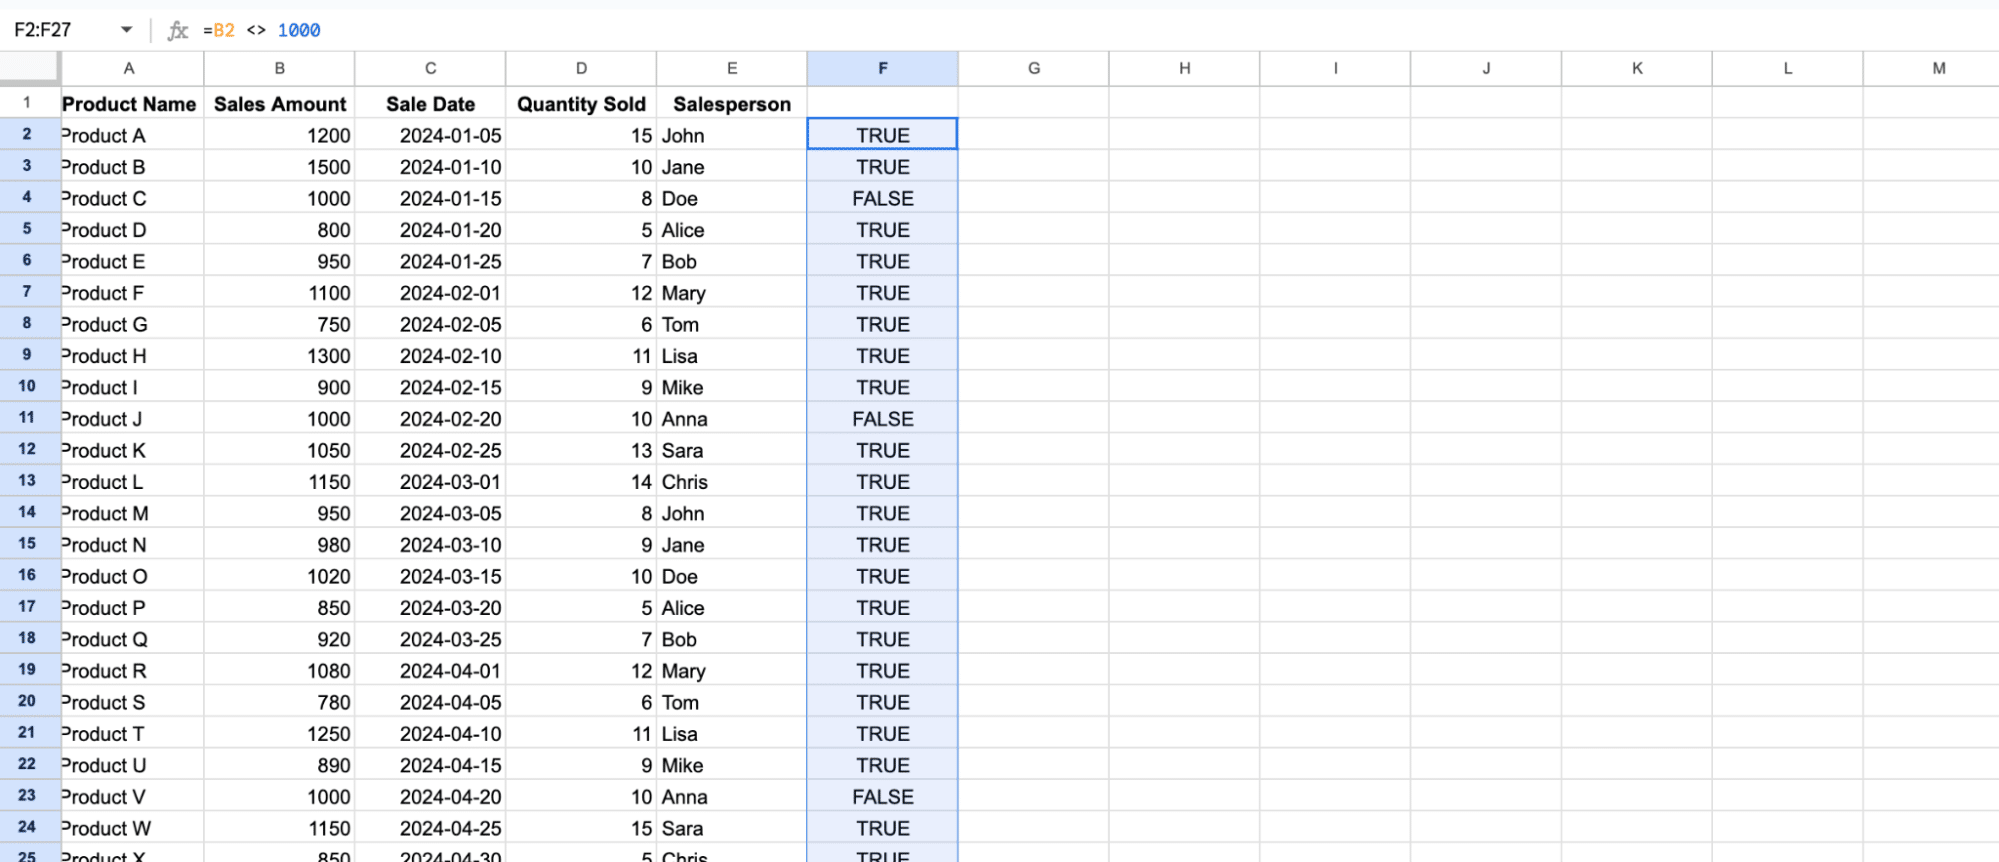Select column C header
Screen dimensions: 1999x862
430,68
